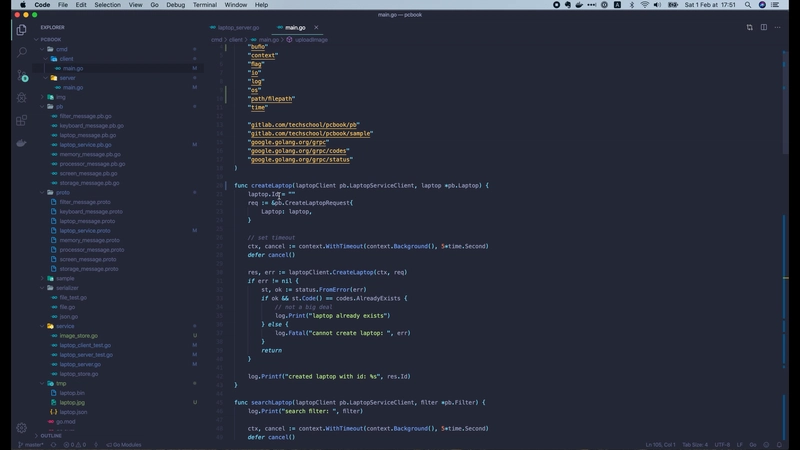Open the editor More Actions ellipsis

pyautogui.click(x=778, y=28)
